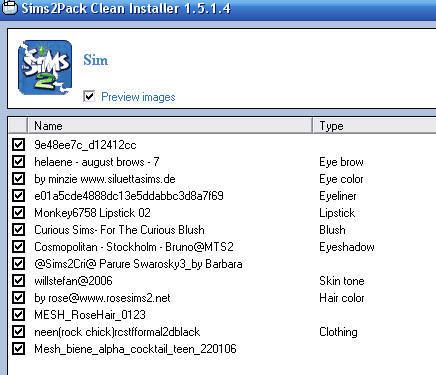The width and height of the screenshot is (436, 375).
Task: Select @Sims2Cri@ Parure Swarosky3_by Barbara
Action: coord(138,264)
